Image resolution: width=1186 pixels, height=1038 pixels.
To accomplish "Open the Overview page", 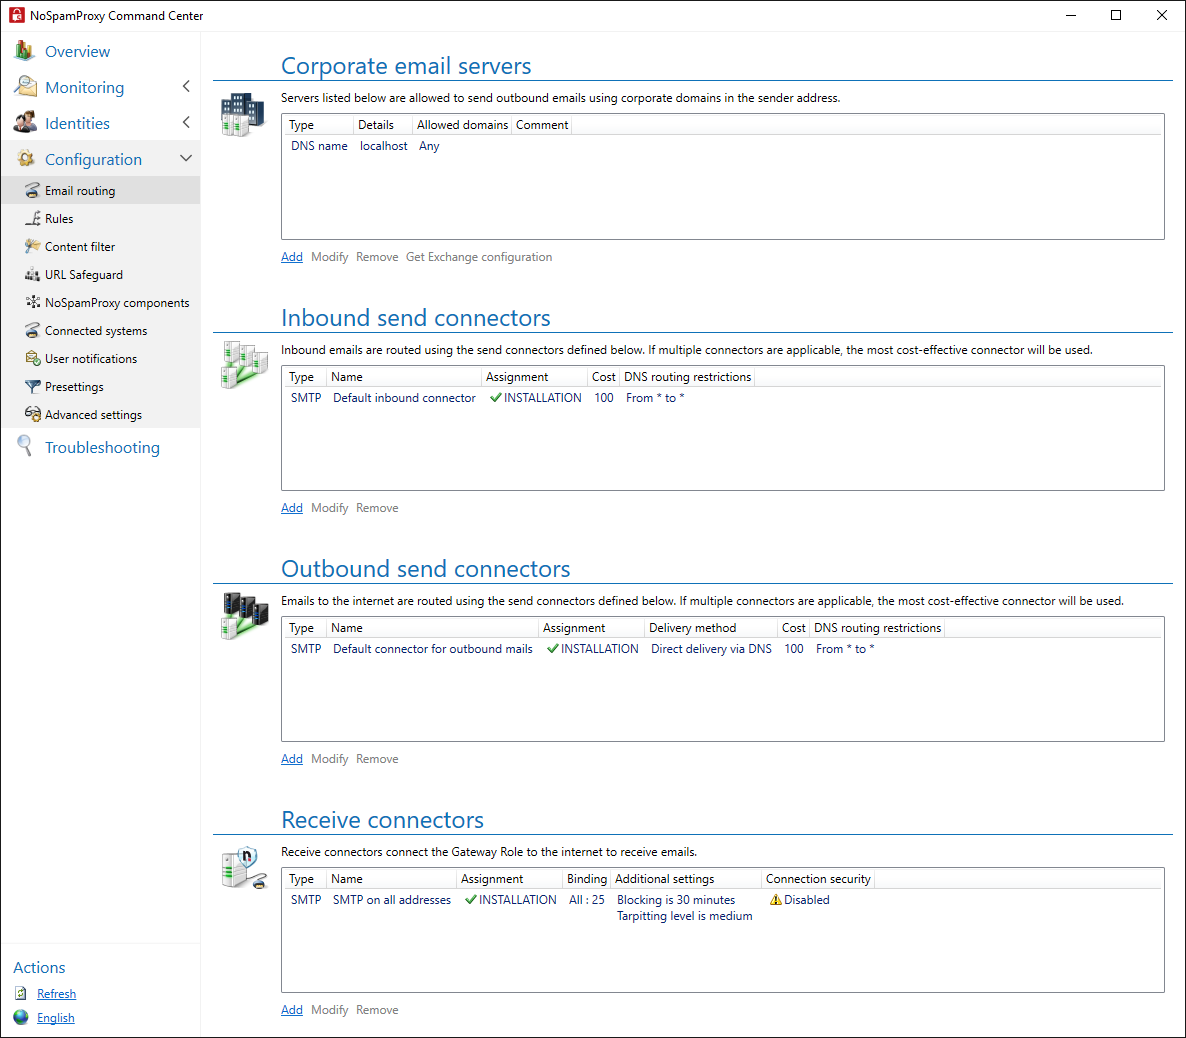I will [x=77, y=51].
